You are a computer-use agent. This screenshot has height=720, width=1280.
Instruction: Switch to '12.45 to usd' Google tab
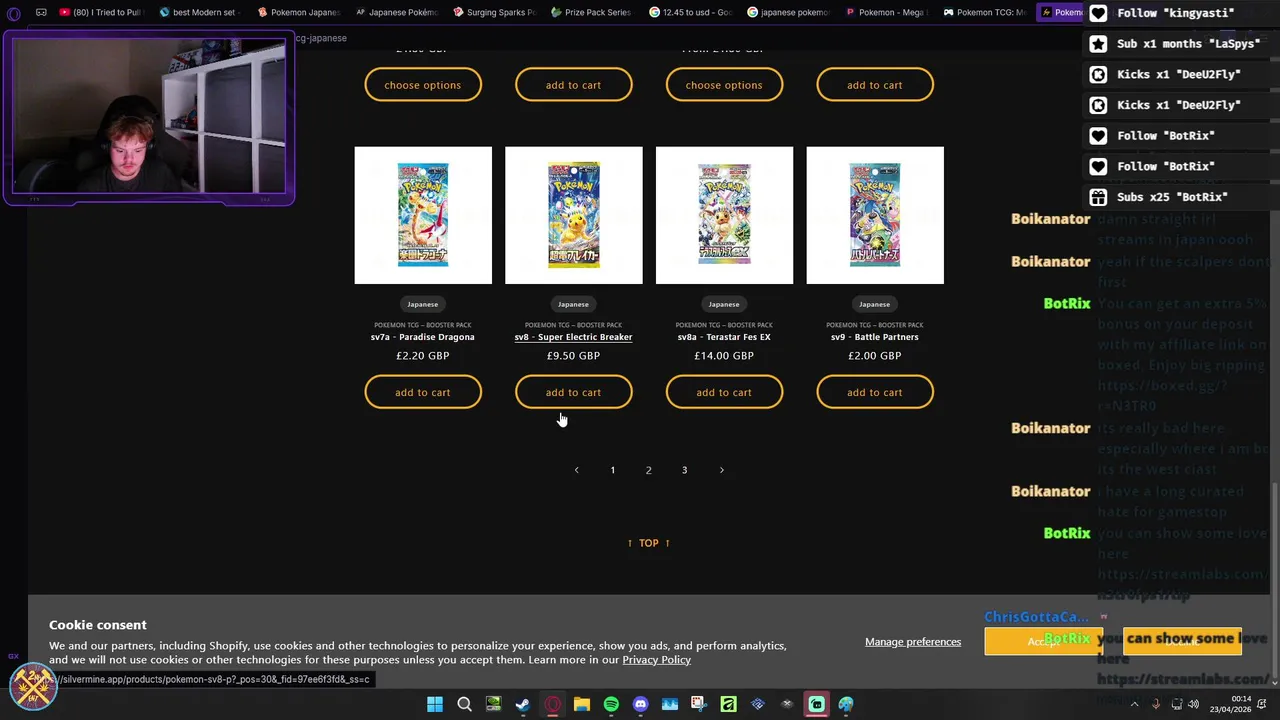coord(689,13)
